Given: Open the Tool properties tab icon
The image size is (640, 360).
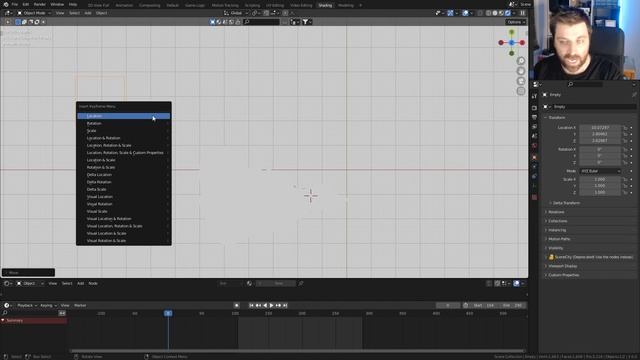Looking at the screenshot, I should tap(534, 96).
